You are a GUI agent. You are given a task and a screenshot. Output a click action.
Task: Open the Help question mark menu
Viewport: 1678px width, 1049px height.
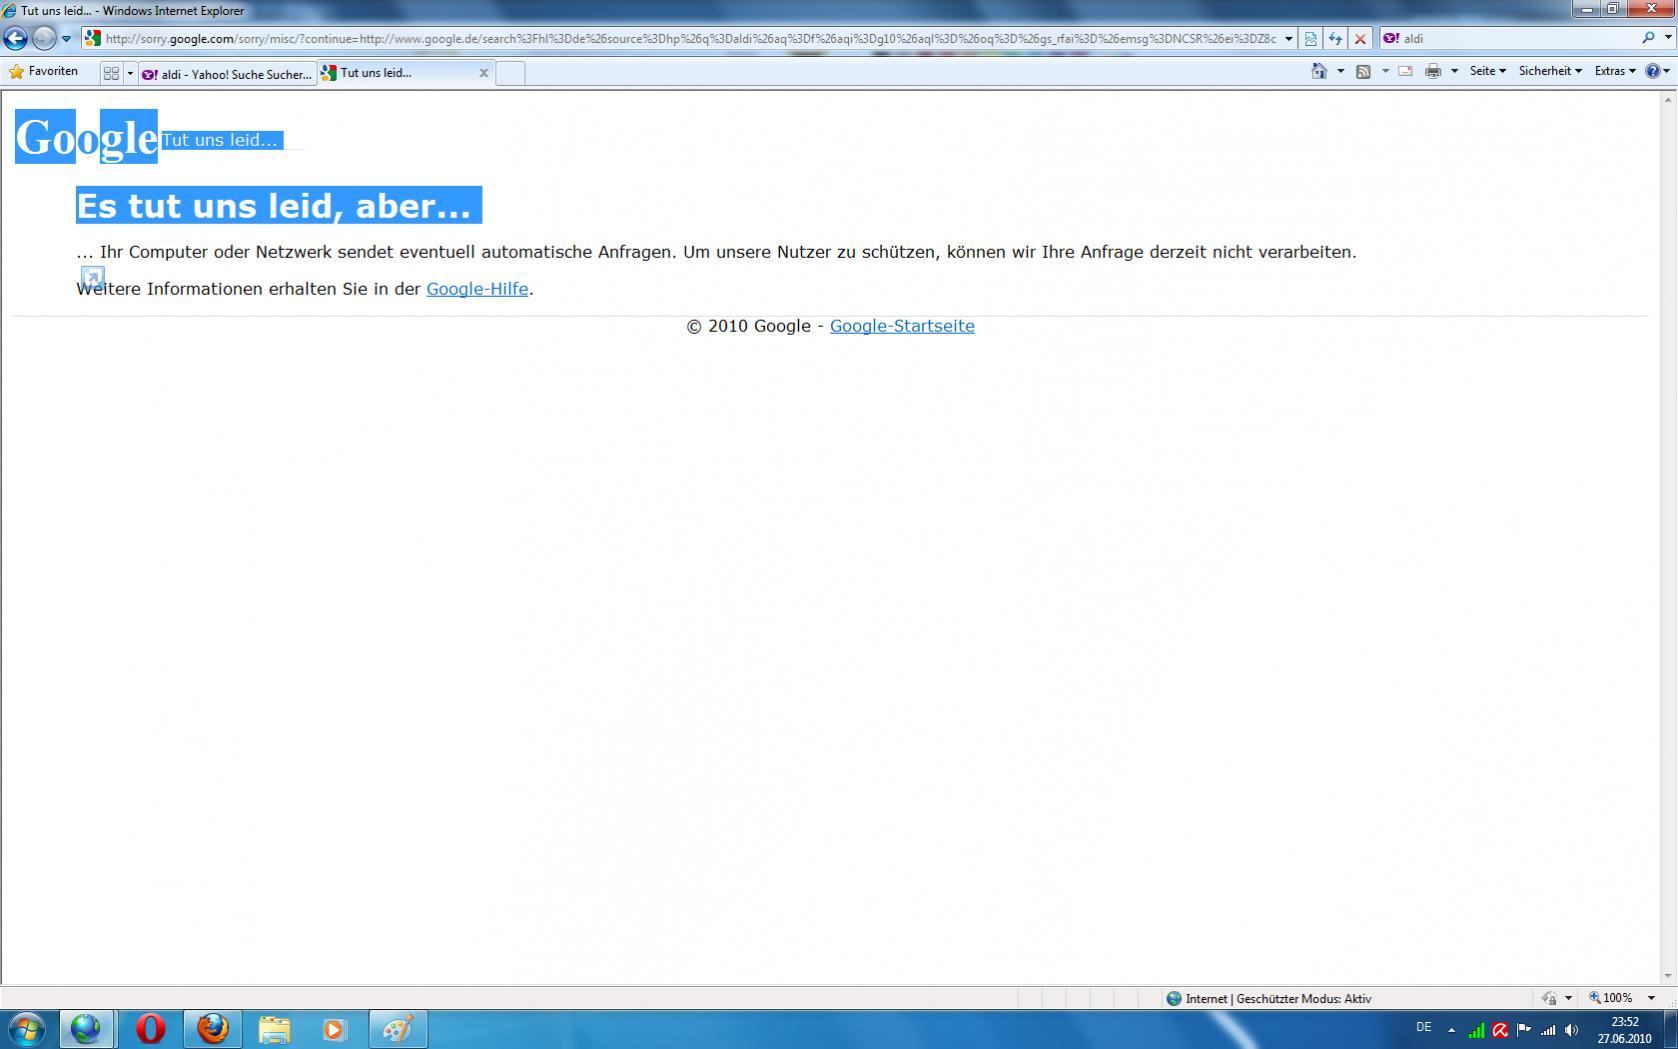tap(1657, 71)
